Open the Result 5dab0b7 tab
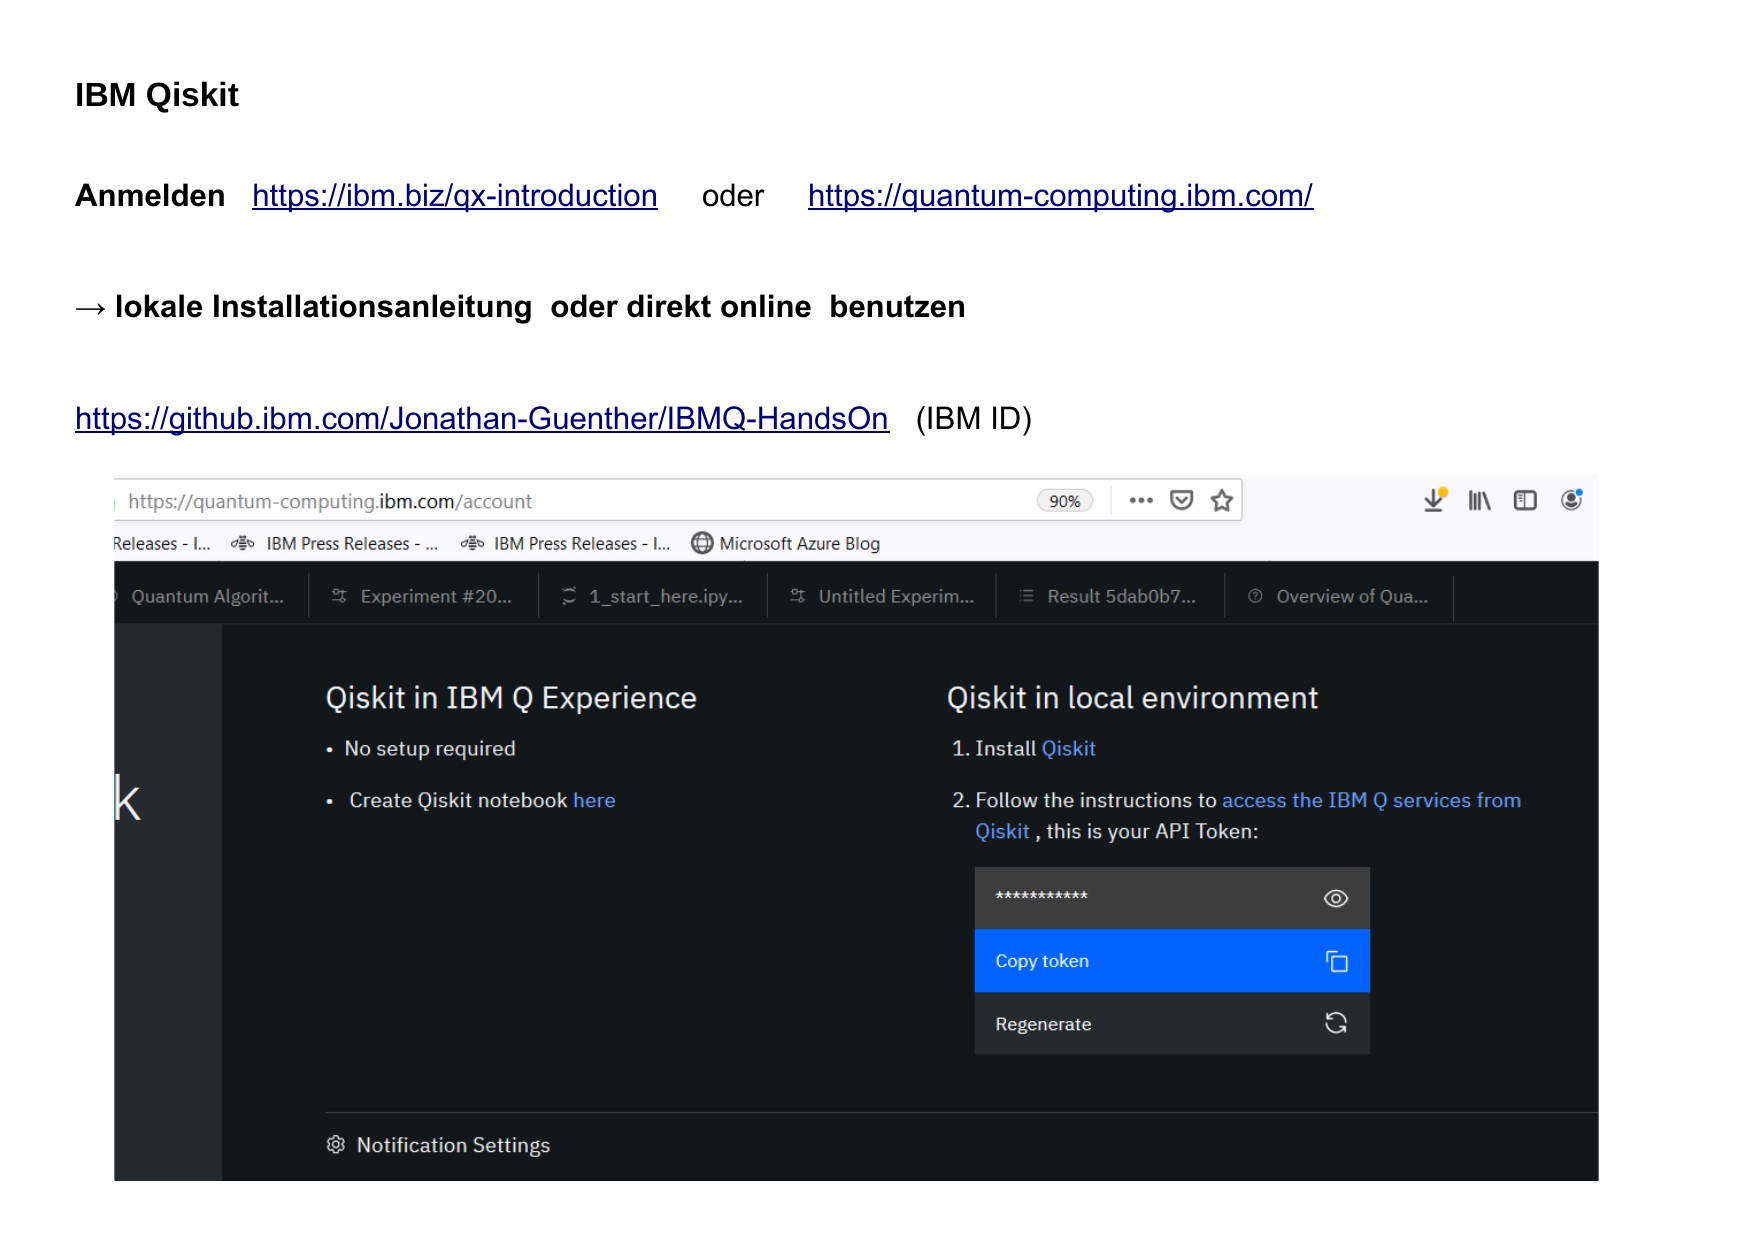The image size is (1754, 1241). pyautogui.click(x=1110, y=596)
